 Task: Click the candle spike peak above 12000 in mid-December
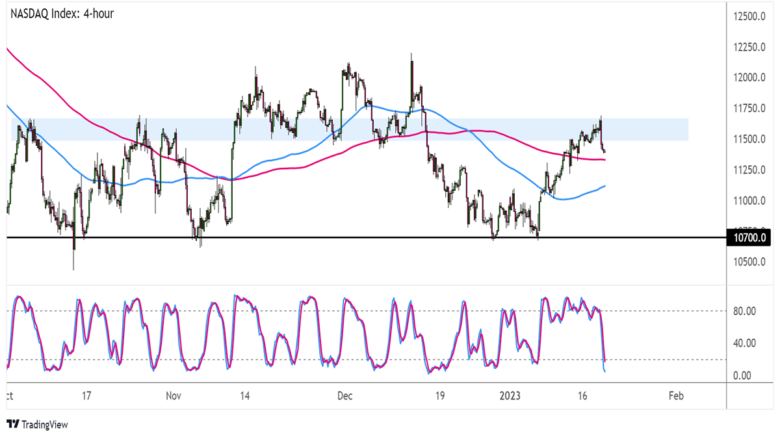(x=412, y=60)
